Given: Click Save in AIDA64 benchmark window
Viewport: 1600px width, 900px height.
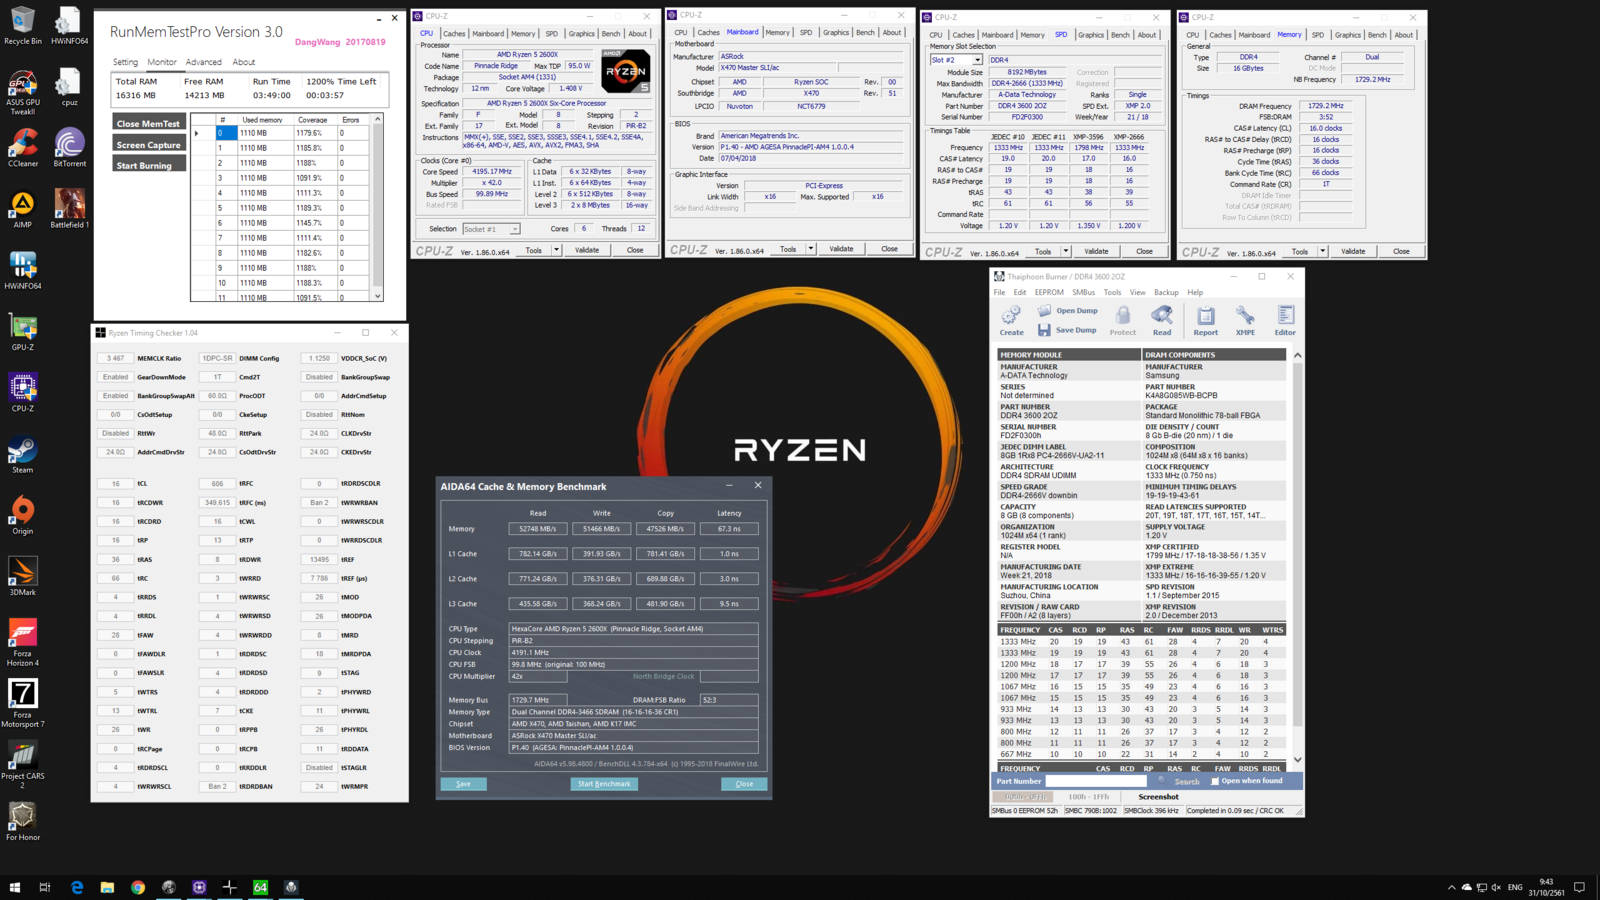Looking at the screenshot, I should (463, 784).
